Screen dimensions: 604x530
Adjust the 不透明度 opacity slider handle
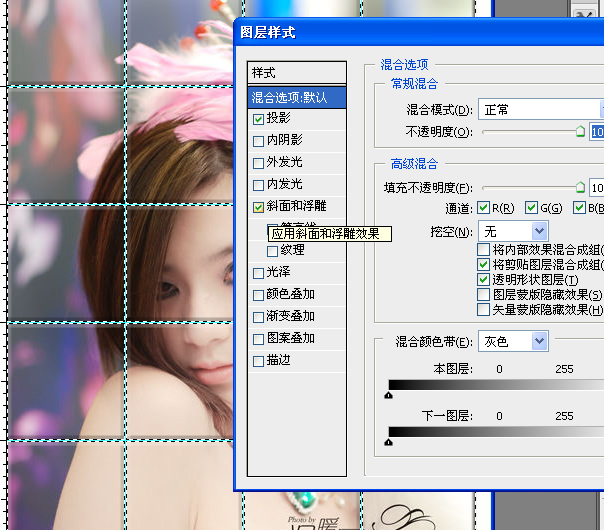[x=580, y=131]
